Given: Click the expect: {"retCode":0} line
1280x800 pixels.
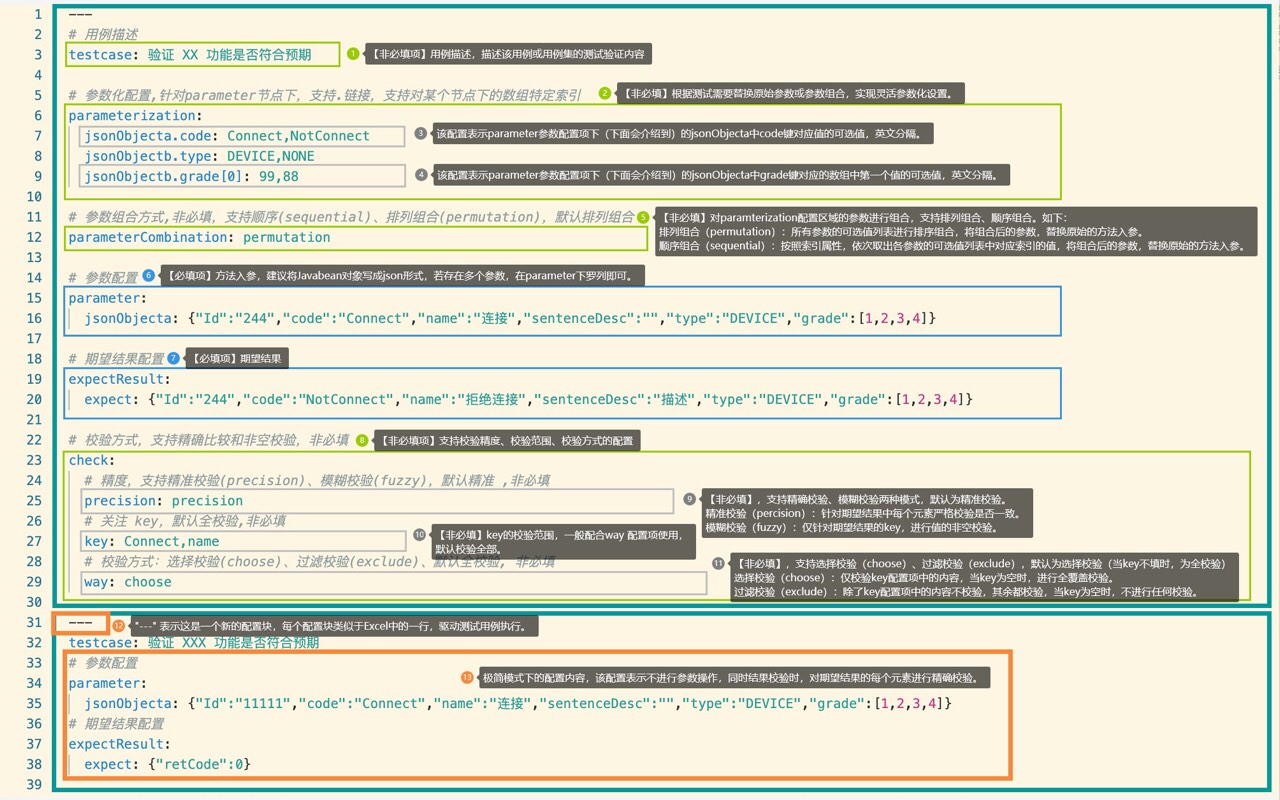Looking at the screenshot, I should 167,764.
